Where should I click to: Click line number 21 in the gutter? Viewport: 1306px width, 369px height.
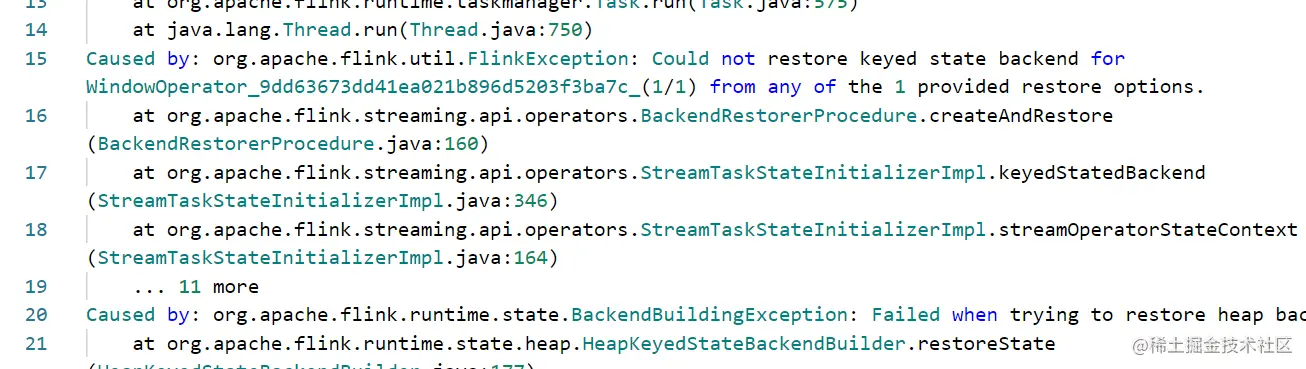pos(36,344)
